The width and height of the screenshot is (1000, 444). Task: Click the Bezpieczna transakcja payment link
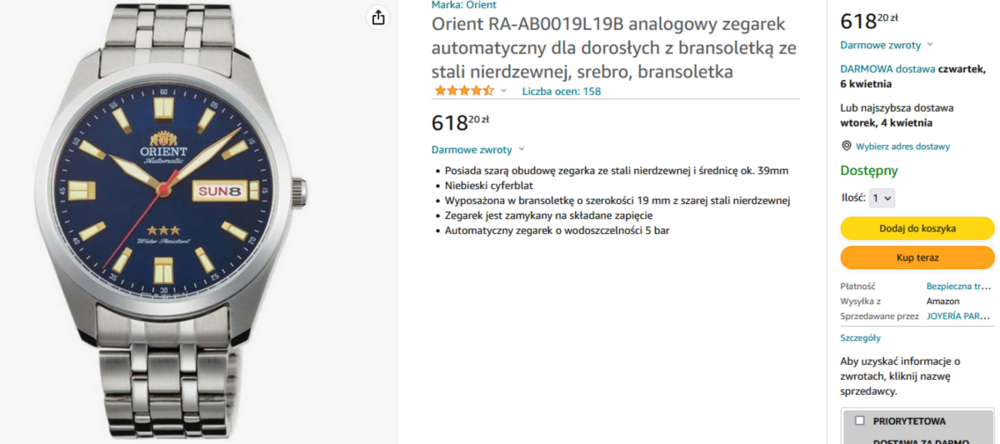(x=957, y=286)
